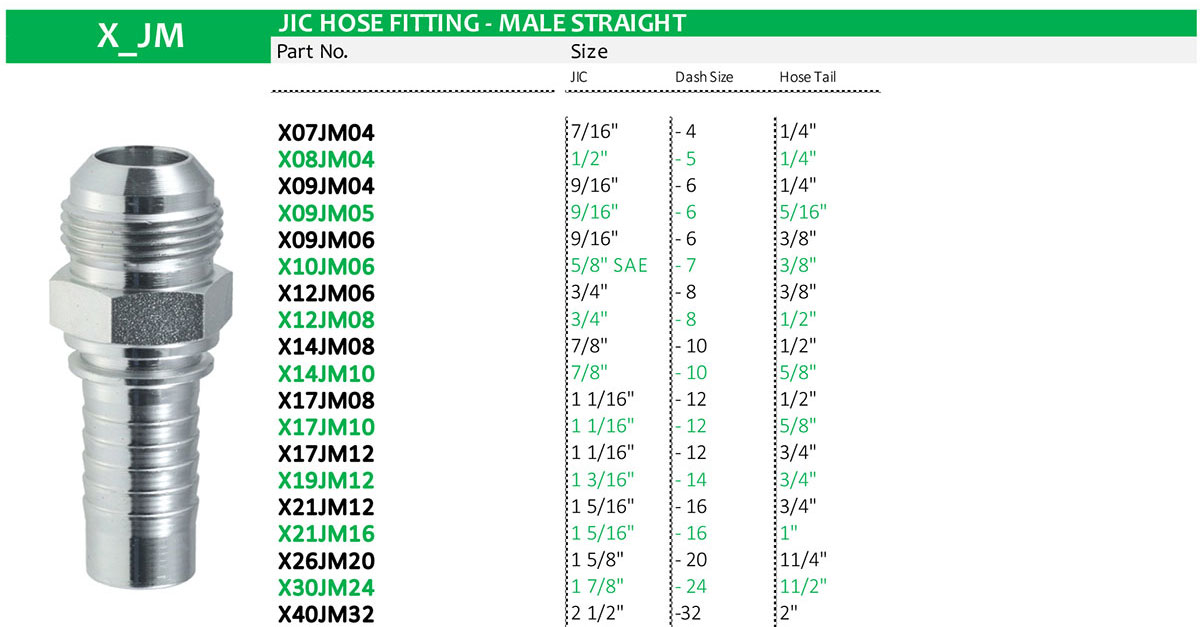The height and width of the screenshot is (627, 1200).
Task: Select part number X12JM08
Action: [x=326, y=320]
